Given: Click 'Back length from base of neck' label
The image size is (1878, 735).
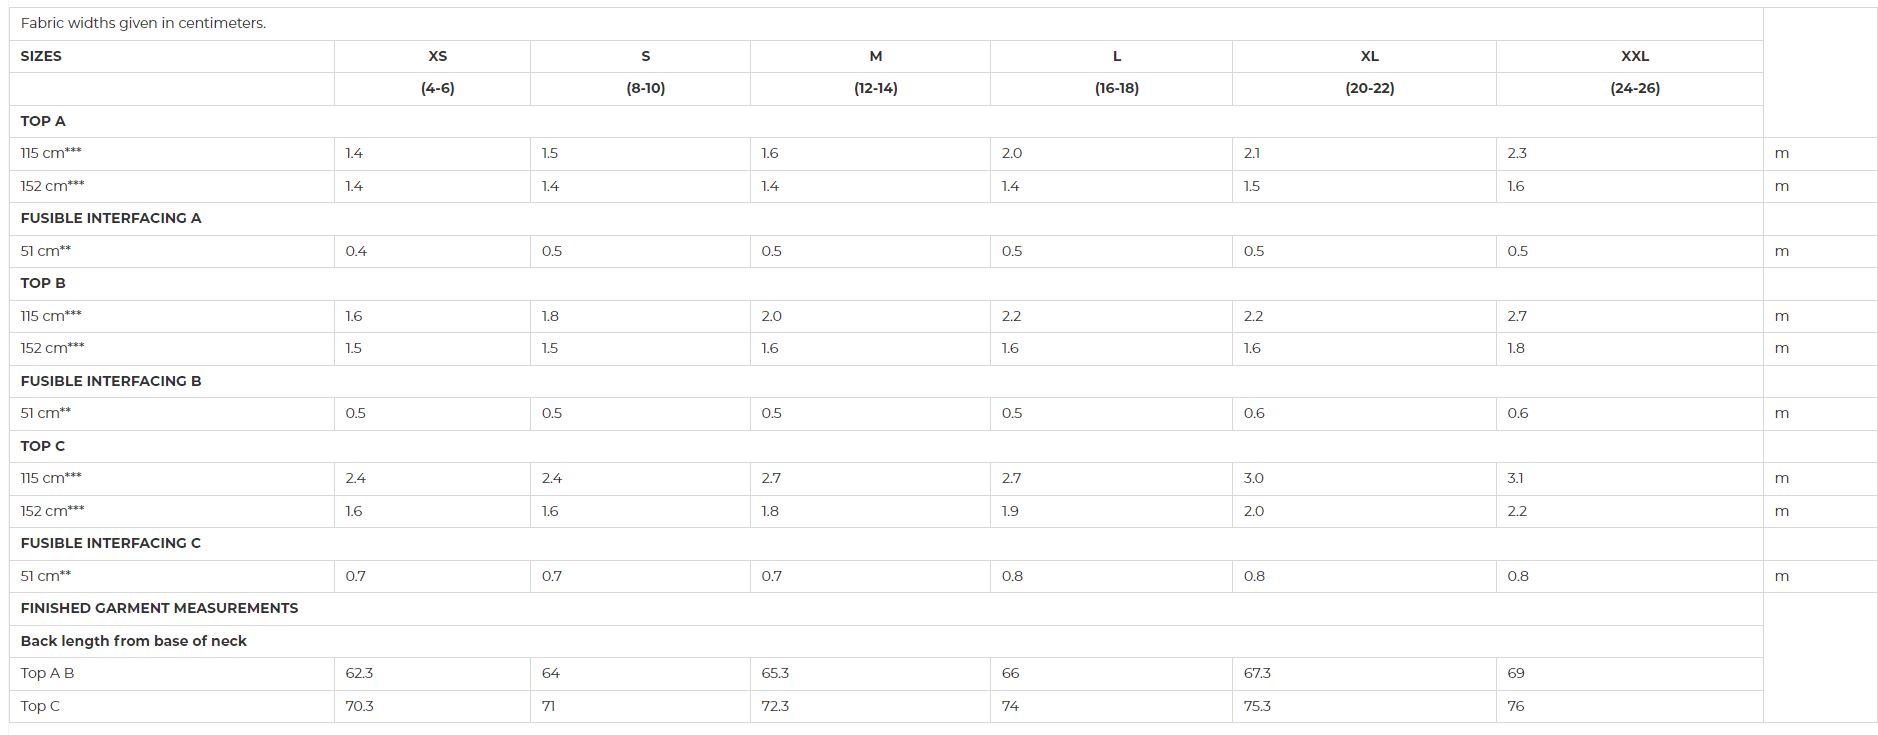Looking at the screenshot, I should [133, 641].
